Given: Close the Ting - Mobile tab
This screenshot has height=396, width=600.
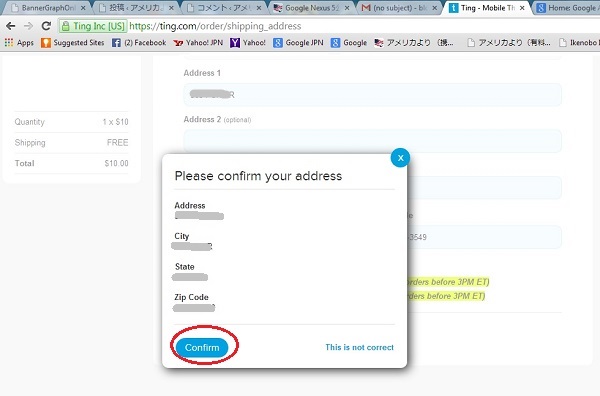Looking at the screenshot, I should tap(522, 8).
